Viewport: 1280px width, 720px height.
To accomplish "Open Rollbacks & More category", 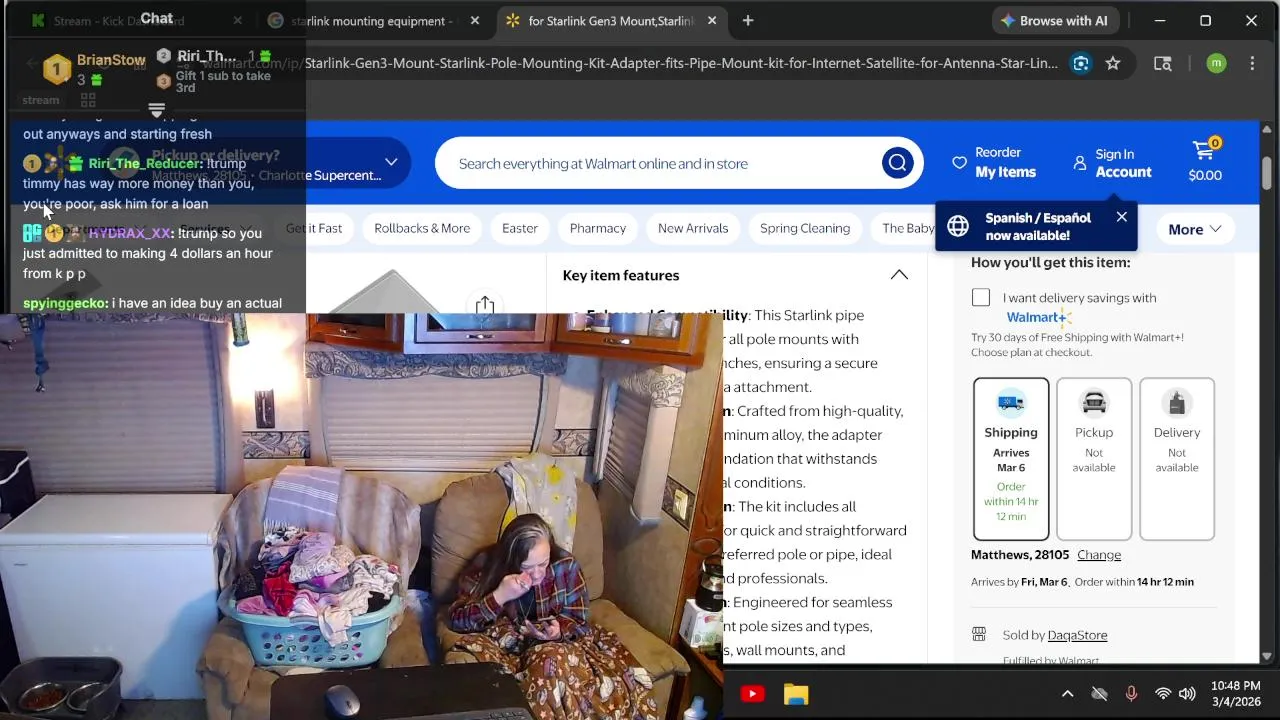I will [x=422, y=228].
